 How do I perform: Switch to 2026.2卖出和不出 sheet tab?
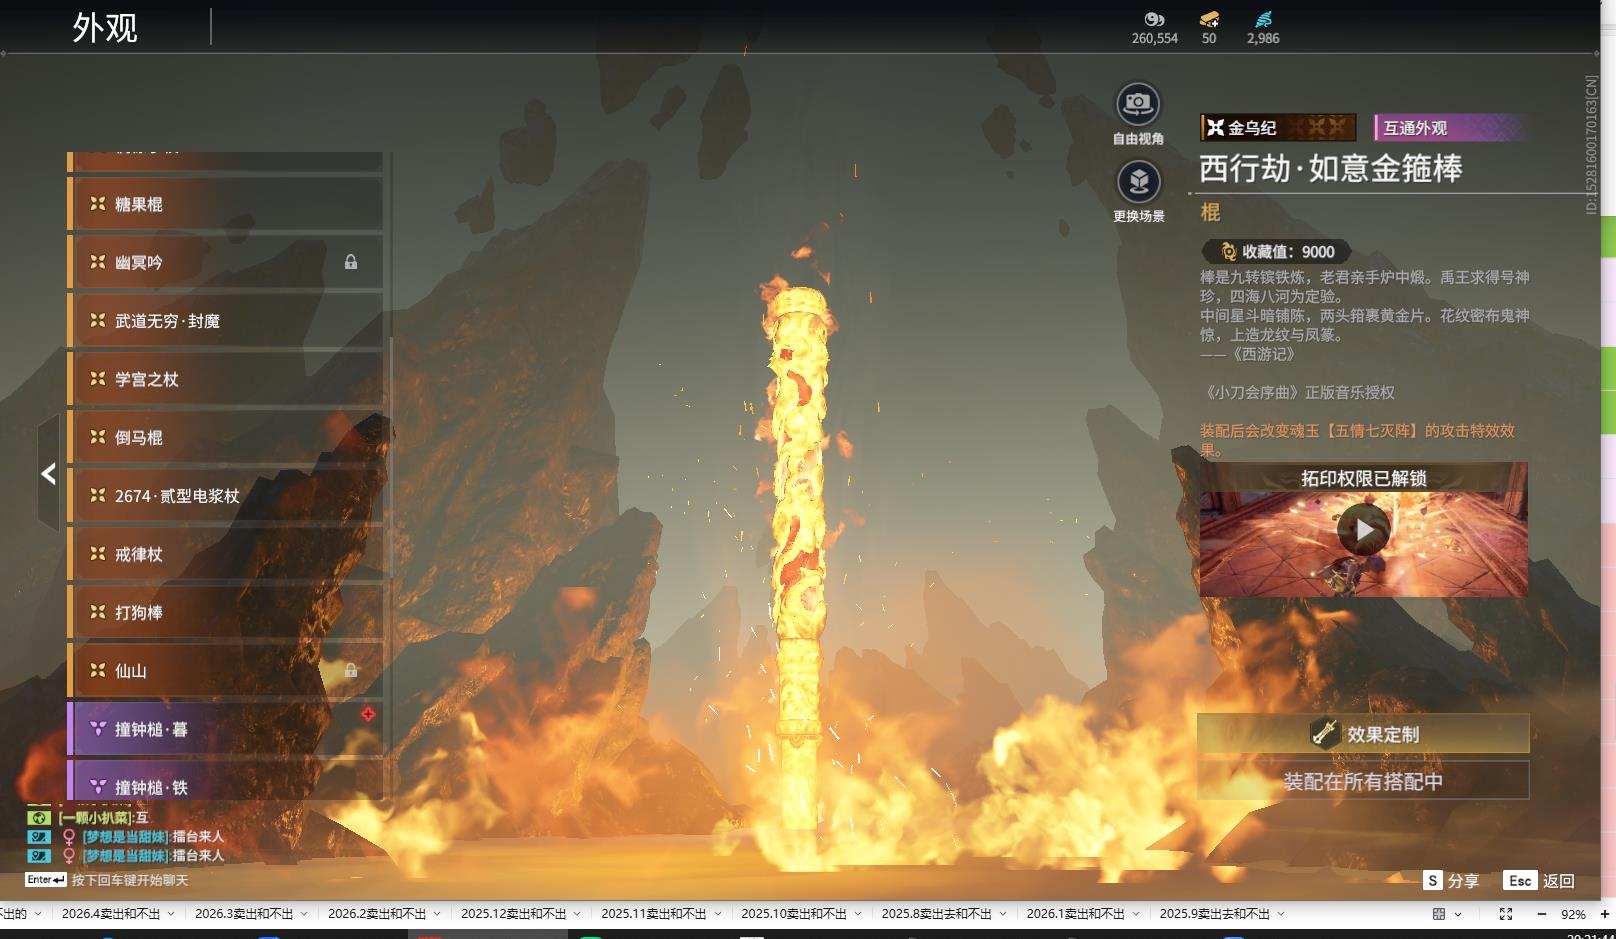click(x=377, y=914)
